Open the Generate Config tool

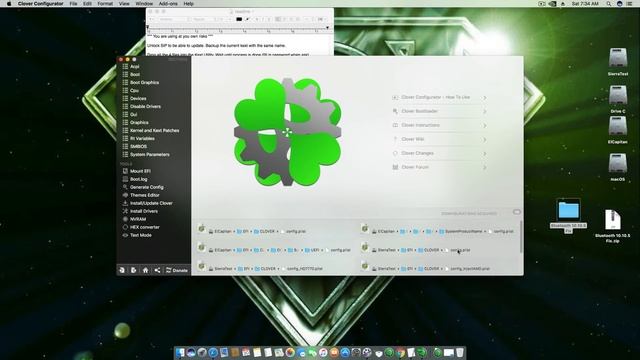pos(147,187)
